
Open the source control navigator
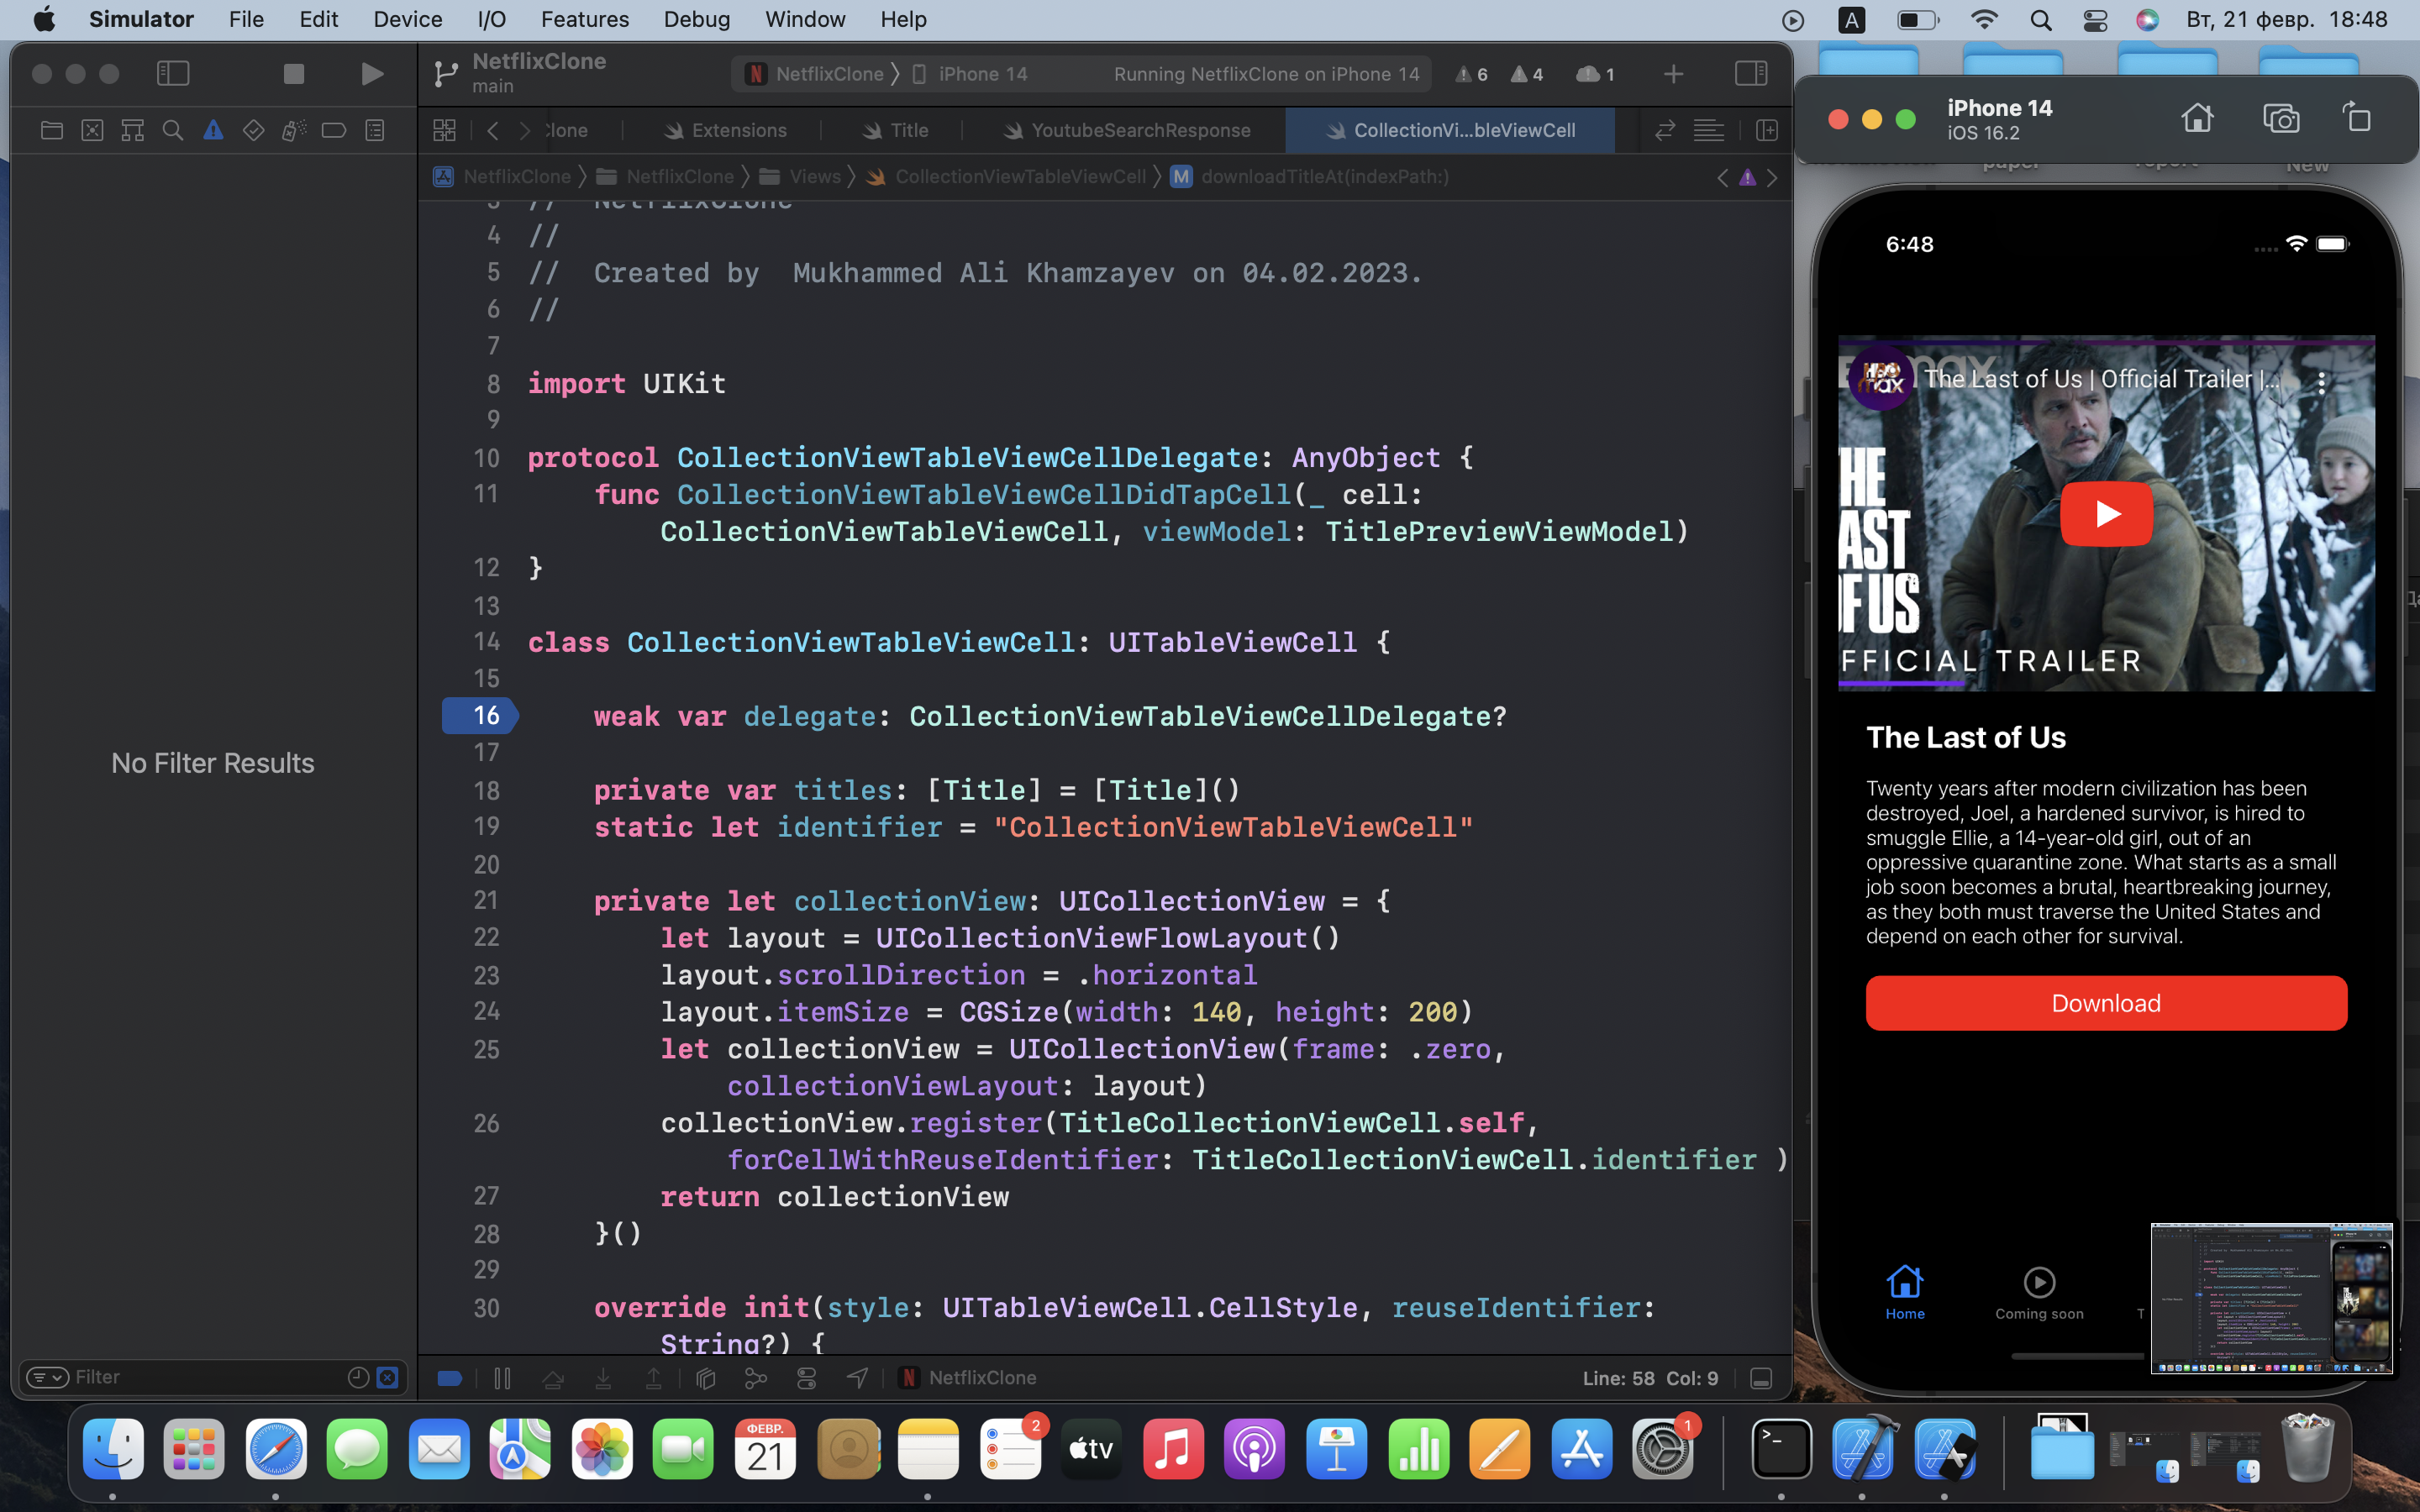(92, 130)
